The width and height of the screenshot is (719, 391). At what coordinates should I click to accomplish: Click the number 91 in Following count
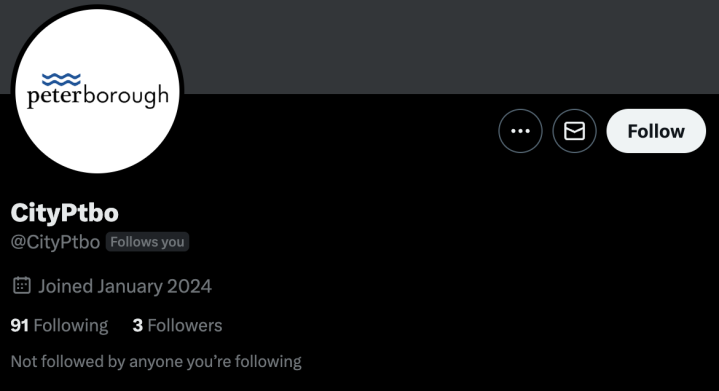pyautogui.click(x=20, y=325)
